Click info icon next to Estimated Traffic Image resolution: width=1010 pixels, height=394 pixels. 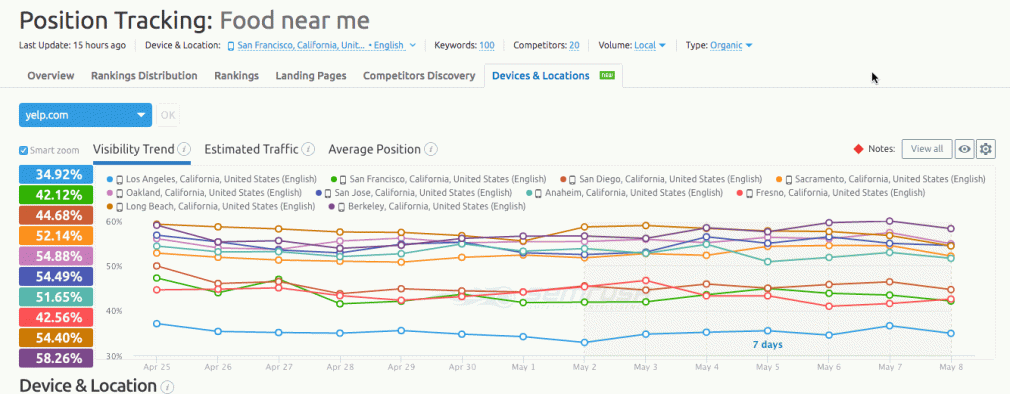click(x=308, y=149)
